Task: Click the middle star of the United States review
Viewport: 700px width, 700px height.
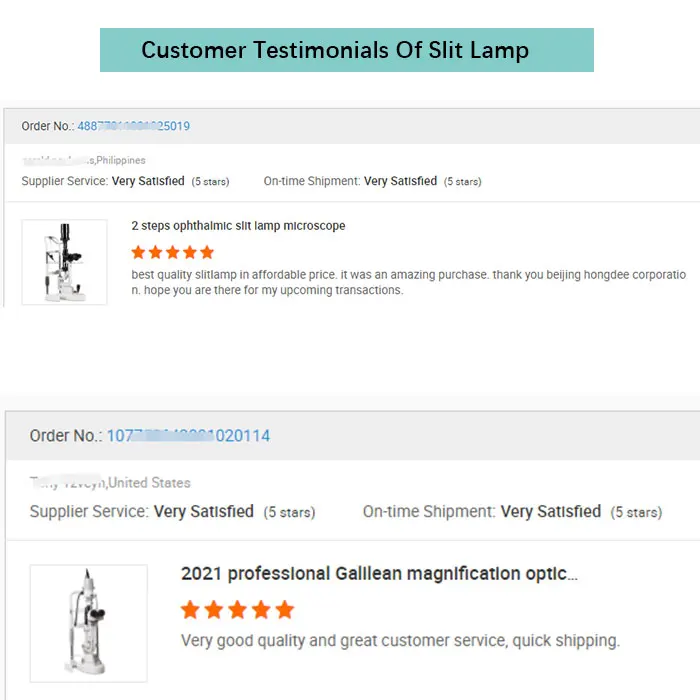Action: [238, 610]
